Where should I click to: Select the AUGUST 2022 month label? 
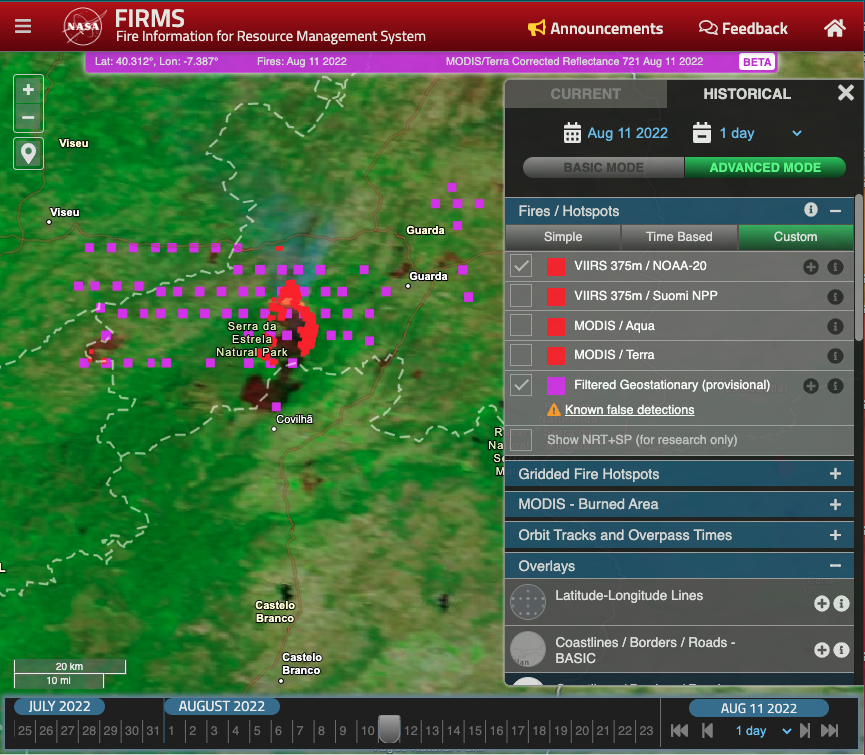(221, 706)
